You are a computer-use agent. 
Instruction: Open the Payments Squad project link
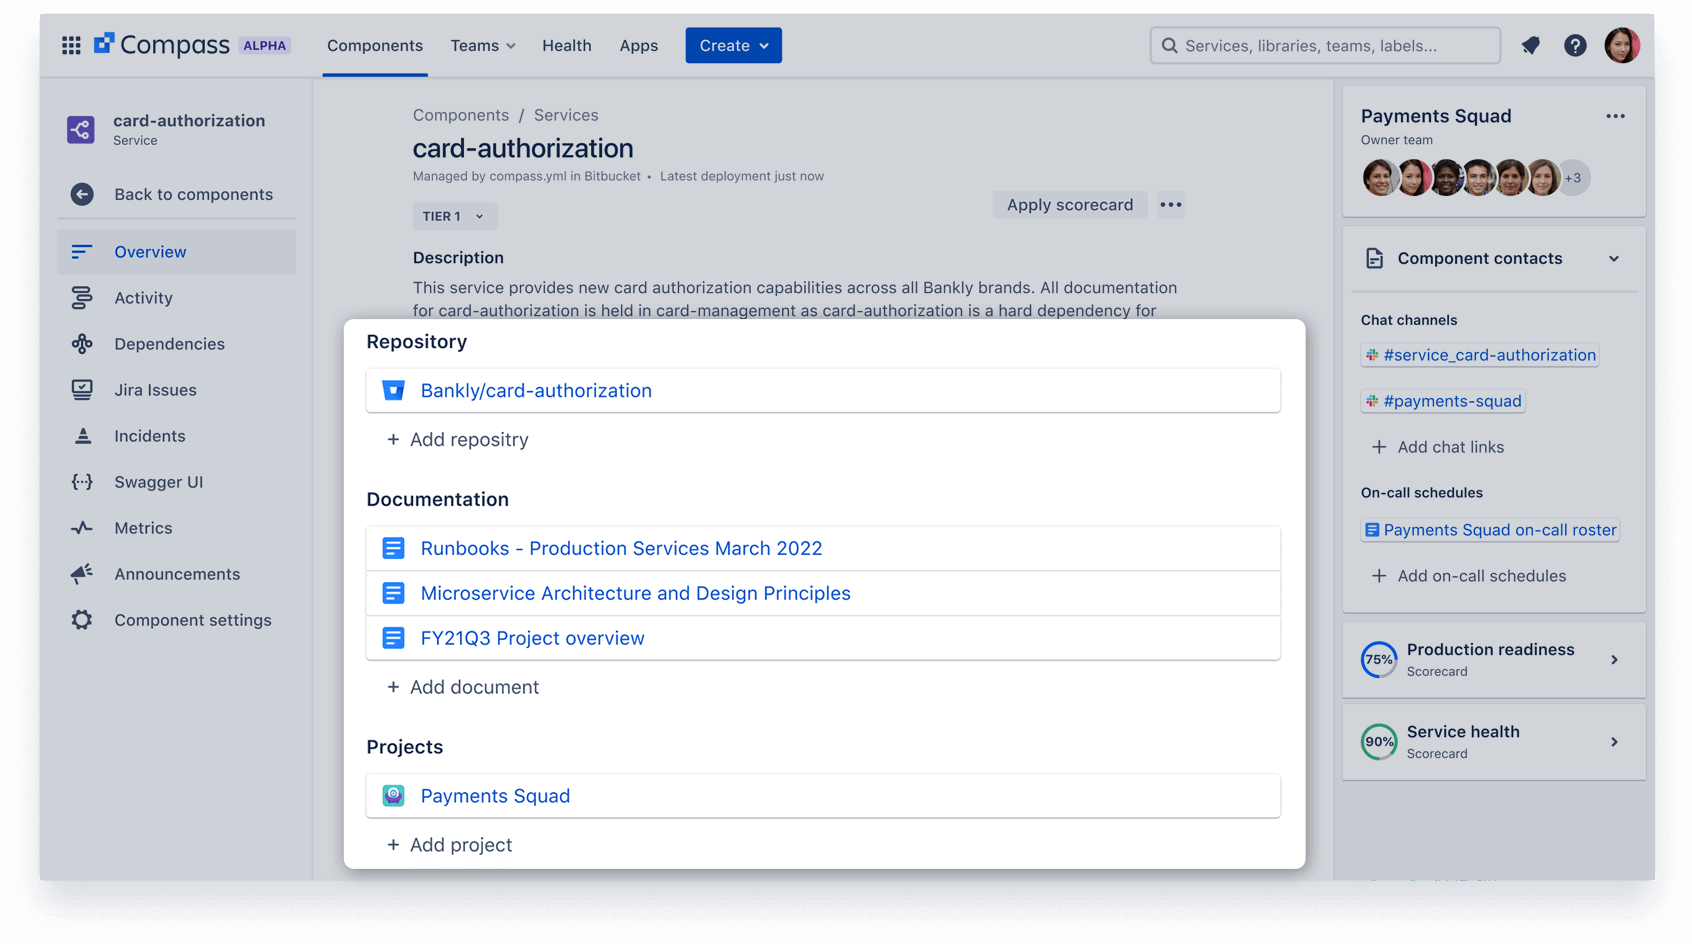pos(495,796)
